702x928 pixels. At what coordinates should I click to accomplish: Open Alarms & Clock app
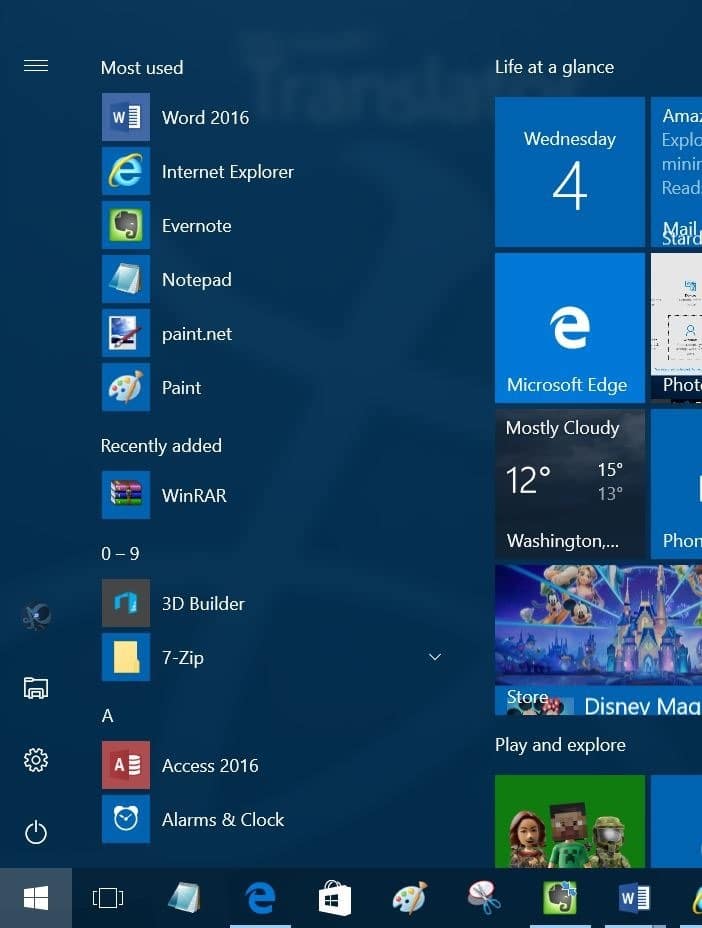[x=275, y=820]
